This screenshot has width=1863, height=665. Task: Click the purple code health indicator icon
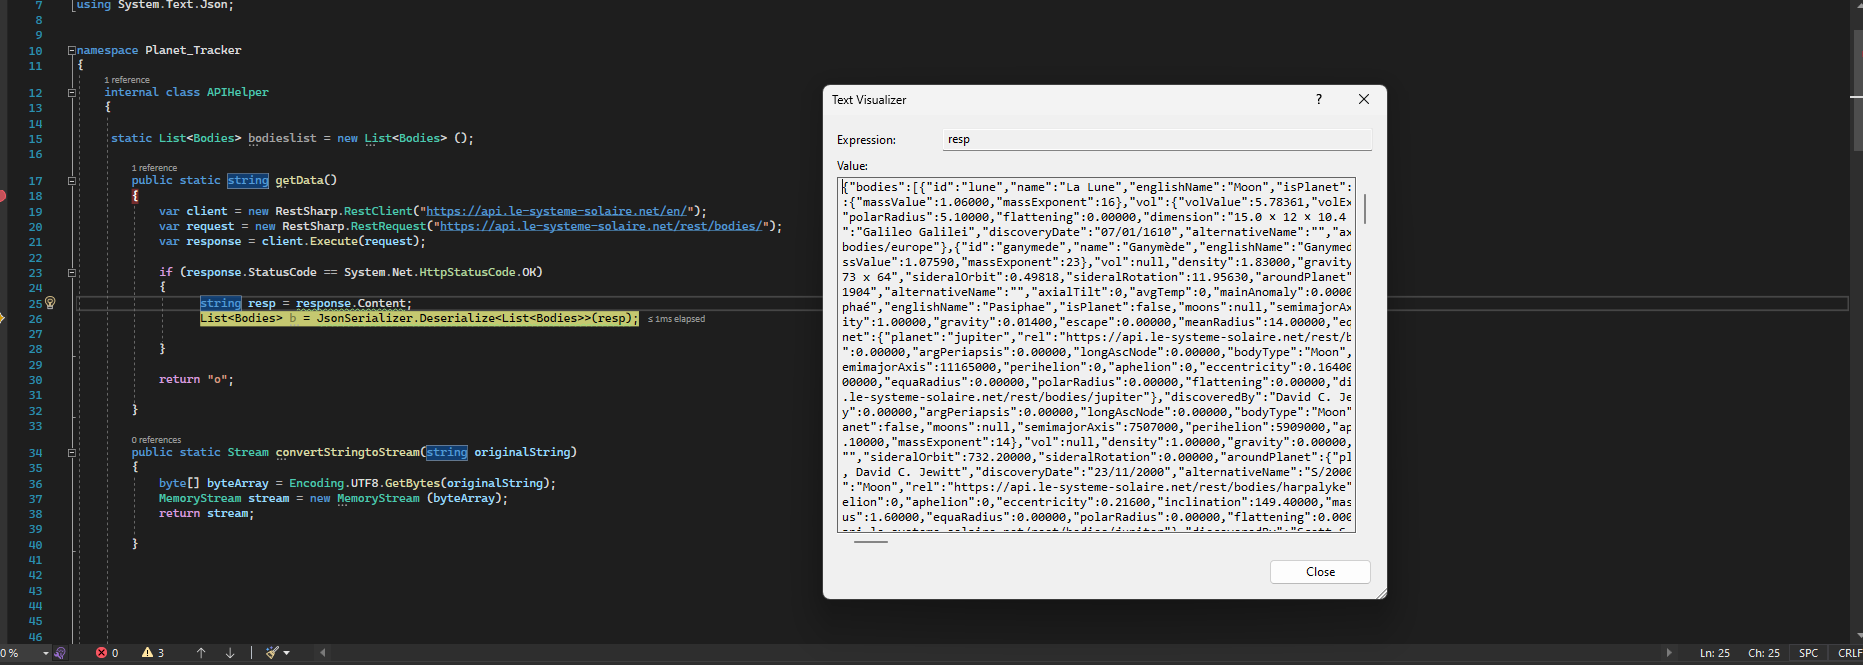pyautogui.click(x=60, y=653)
